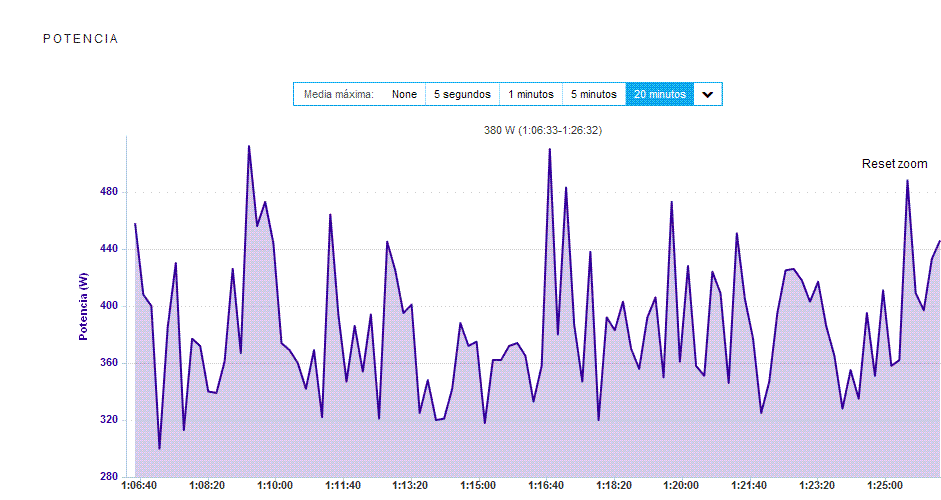This screenshot has width=941, height=500.
Task: Click the Media máxima label
Action: point(338,95)
